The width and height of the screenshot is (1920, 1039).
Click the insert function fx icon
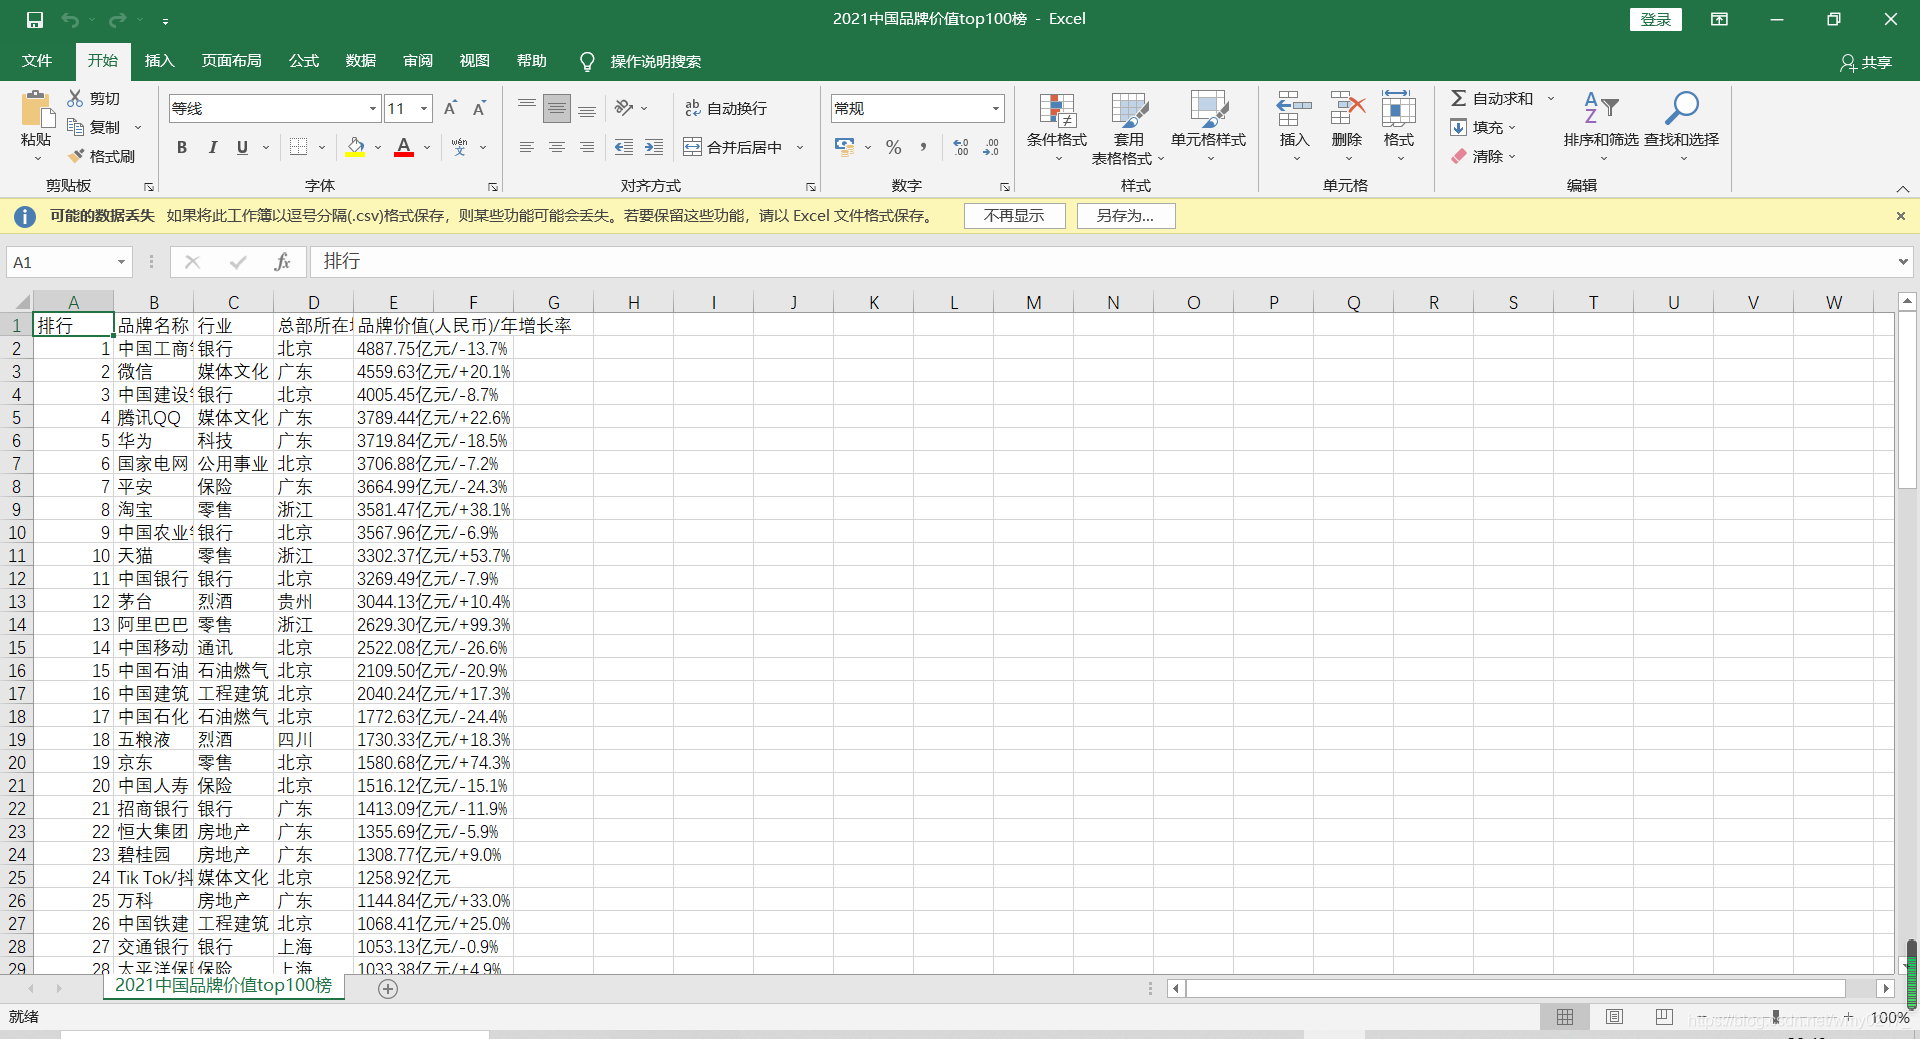[282, 262]
